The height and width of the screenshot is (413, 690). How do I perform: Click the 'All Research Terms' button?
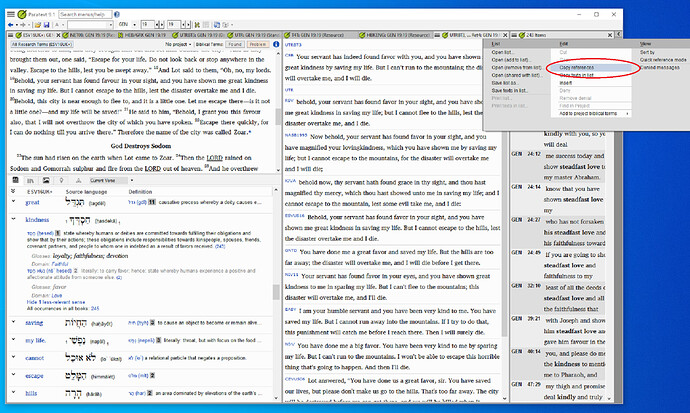(42, 44)
